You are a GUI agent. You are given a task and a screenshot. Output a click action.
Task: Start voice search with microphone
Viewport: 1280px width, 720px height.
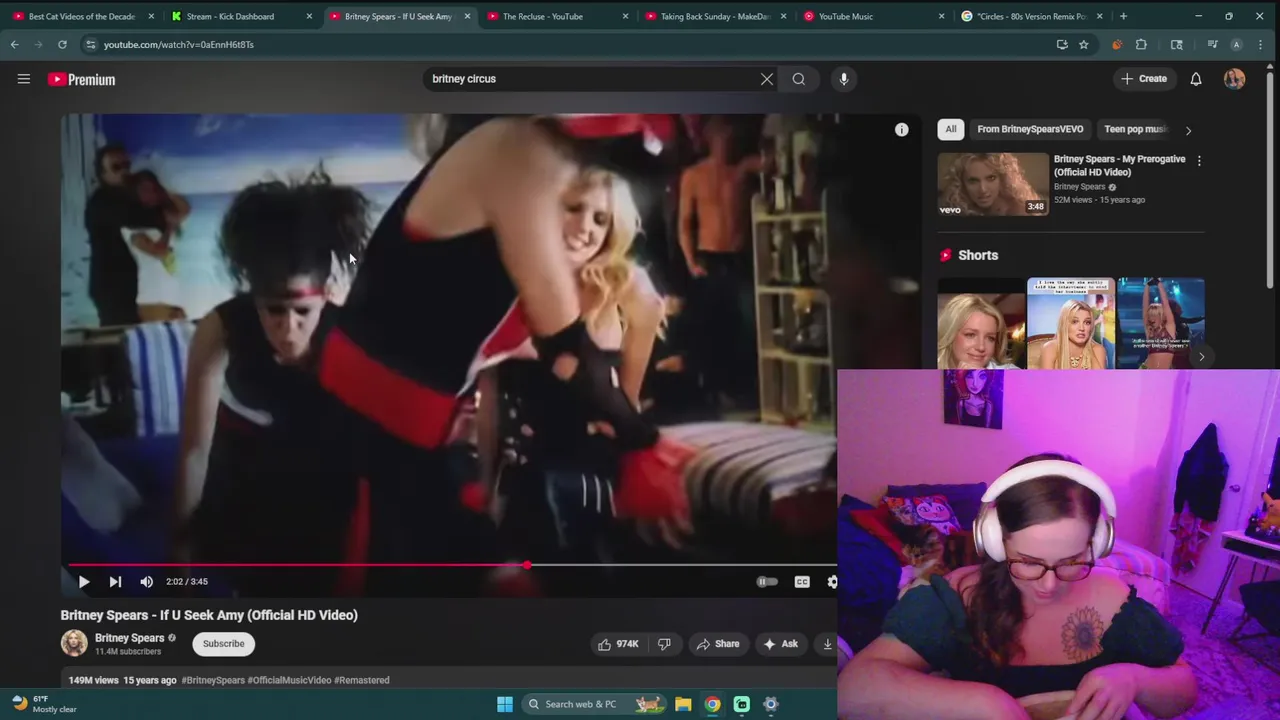844,79
